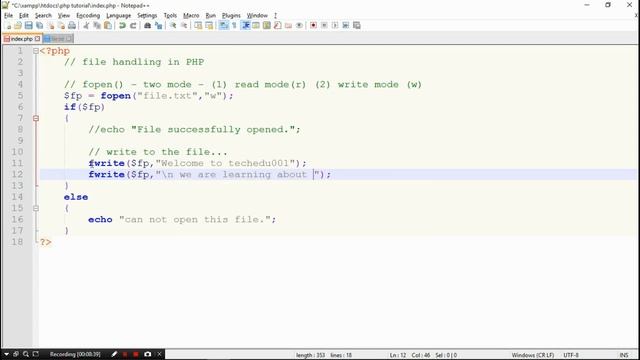Open the Plugins menu
640x360 pixels.
click(231, 16)
